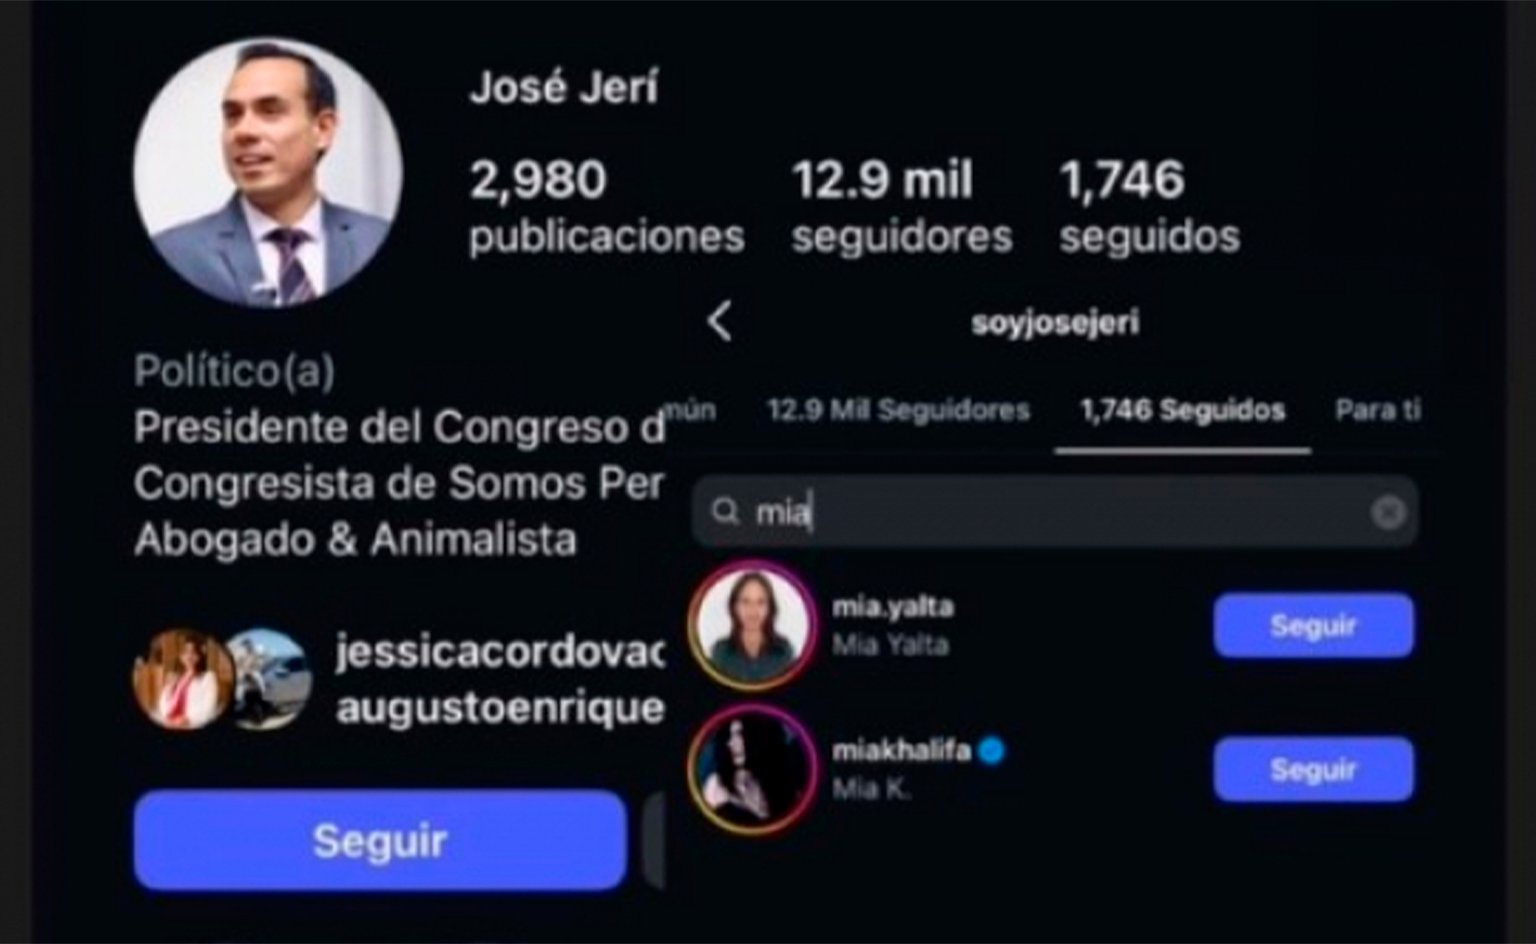
Task: Click the blue verified badge next to miakhalifa
Action: 991,750
